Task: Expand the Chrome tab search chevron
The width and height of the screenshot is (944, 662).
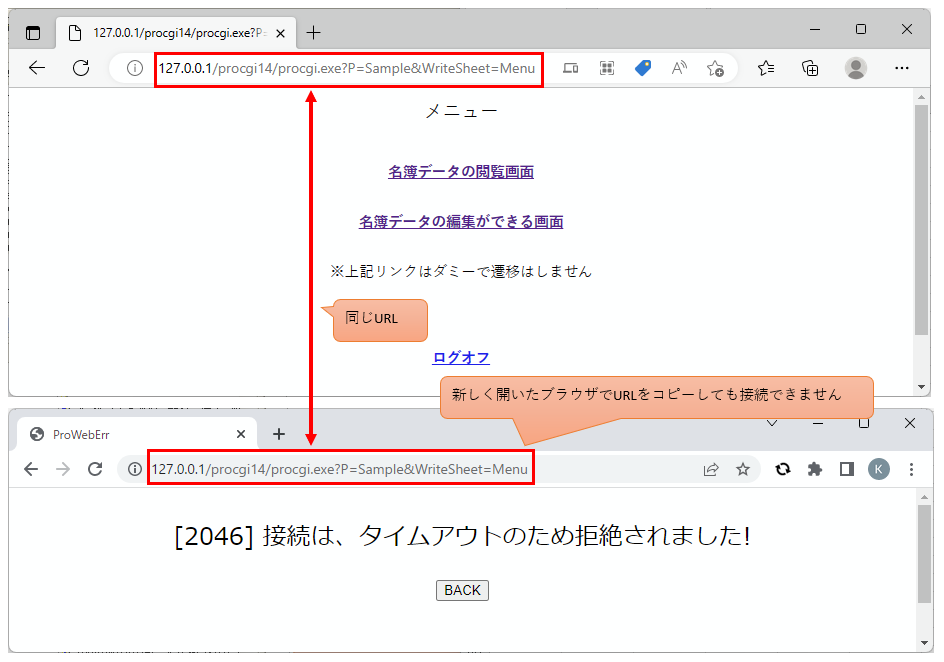Action: [x=772, y=424]
